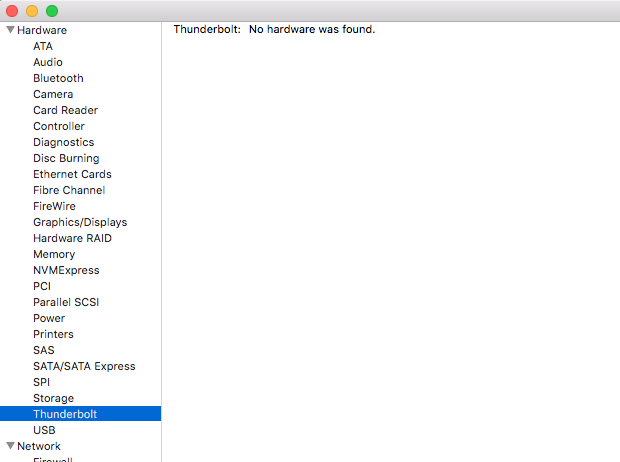Viewport: 620px width, 462px height.
Task: Select ATA in the sidebar
Action: (43, 46)
